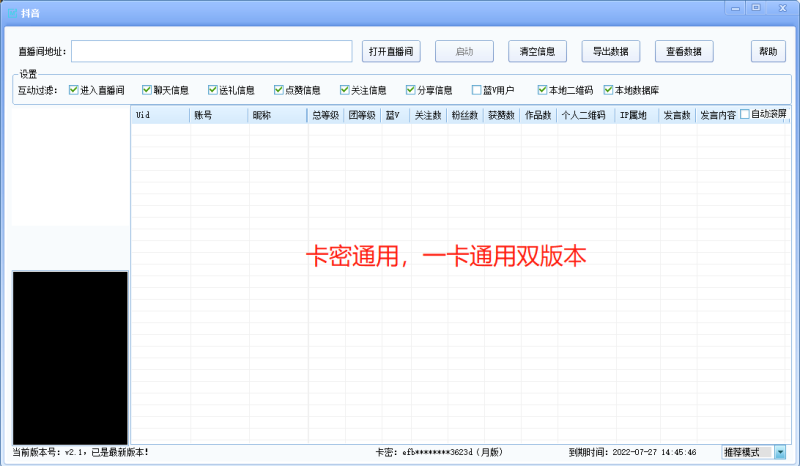Viewport: 800px width, 466px height.
Task: Toggle the 点赞信息 checkbox
Action: click(x=279, y=90)
